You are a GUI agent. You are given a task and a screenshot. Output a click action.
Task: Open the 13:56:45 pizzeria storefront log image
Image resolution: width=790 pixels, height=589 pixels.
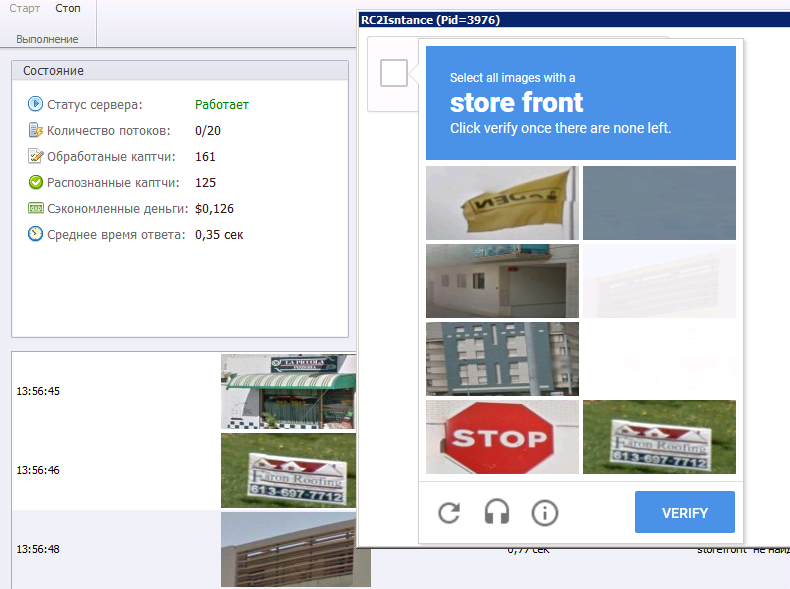(x=288, y=391)
